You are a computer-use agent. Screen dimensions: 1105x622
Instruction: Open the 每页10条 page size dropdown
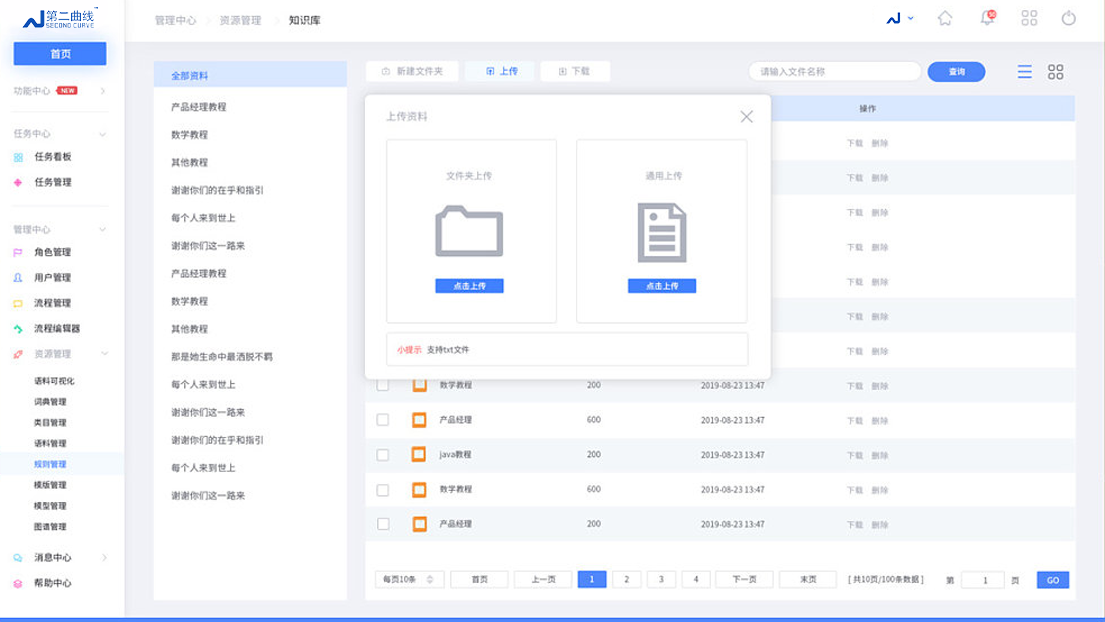pos(409,580)
